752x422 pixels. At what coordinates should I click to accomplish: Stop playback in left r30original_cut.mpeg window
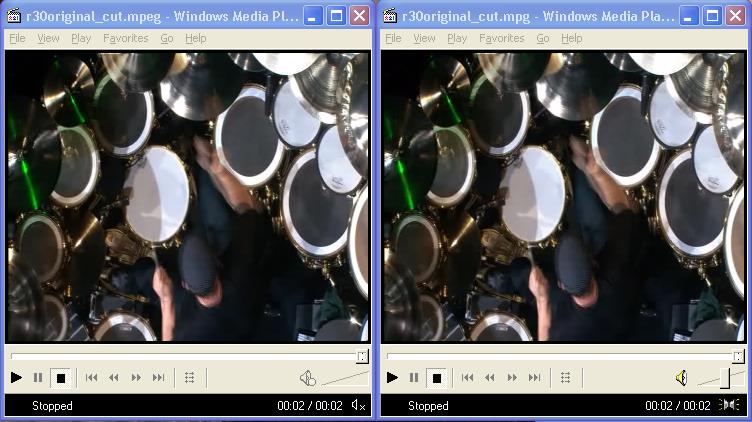click(x=61, y=378)
